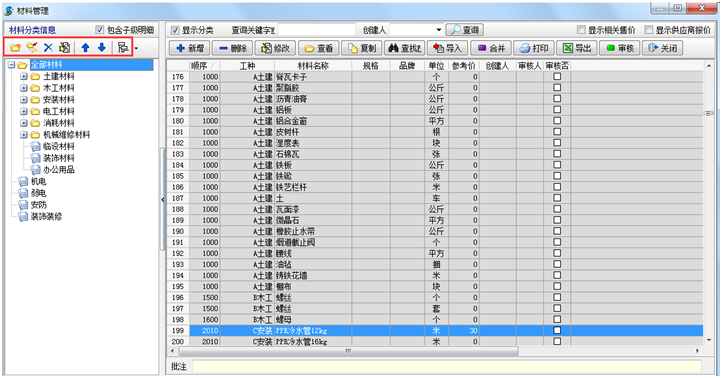Viewport: 722px width, 378px height.
Task: Click the 修改 (modify) button
Action: tap(275, 48)
